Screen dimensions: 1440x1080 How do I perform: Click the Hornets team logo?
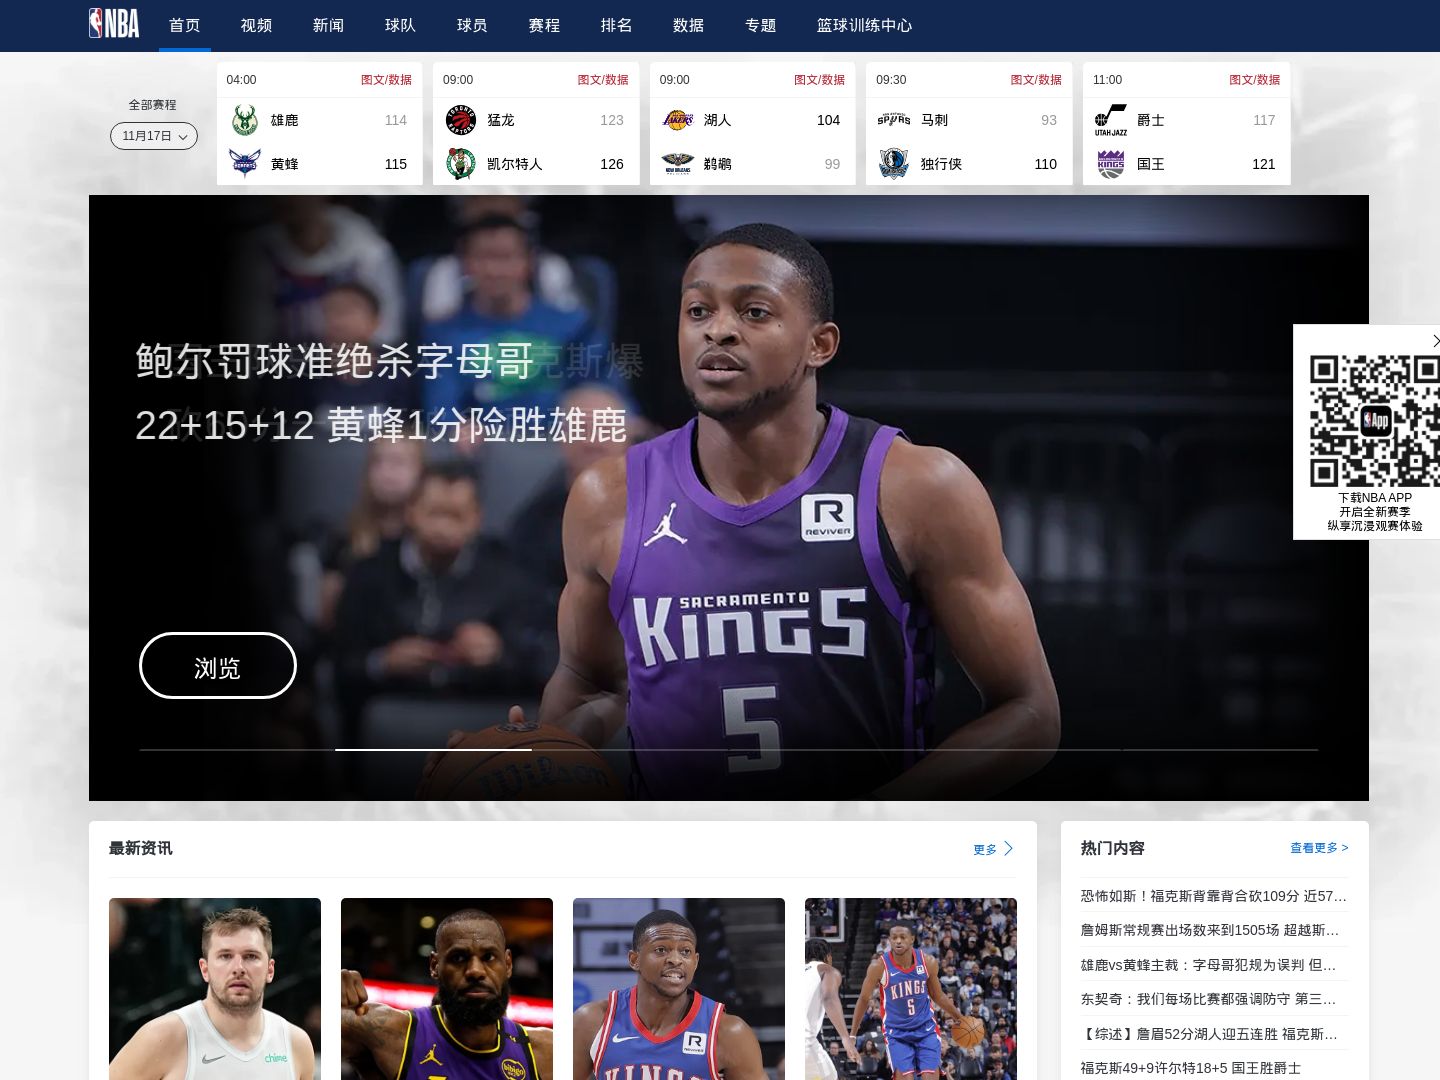[245, 164]
